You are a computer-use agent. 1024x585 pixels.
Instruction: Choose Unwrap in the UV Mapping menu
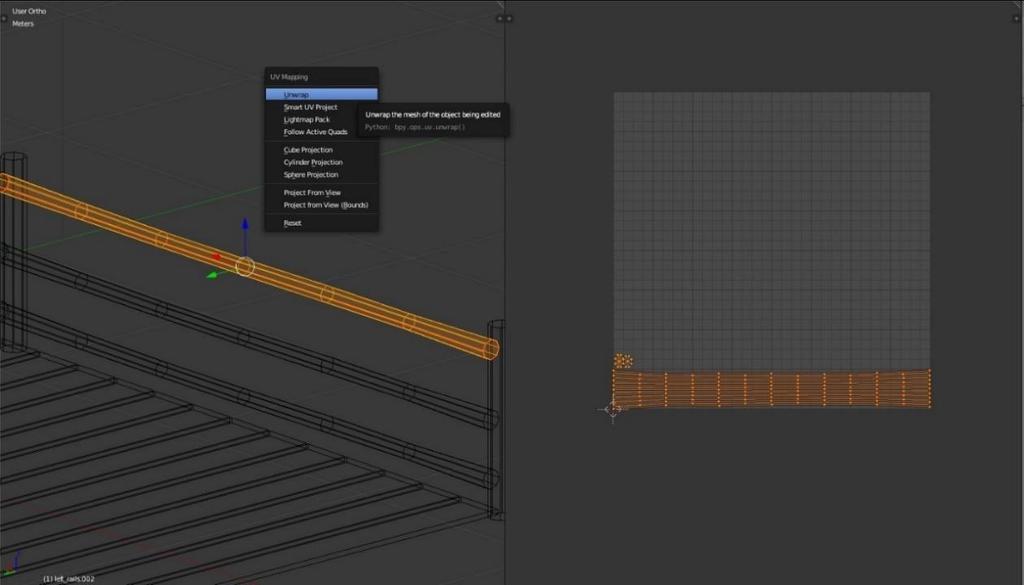coord(321,95)
